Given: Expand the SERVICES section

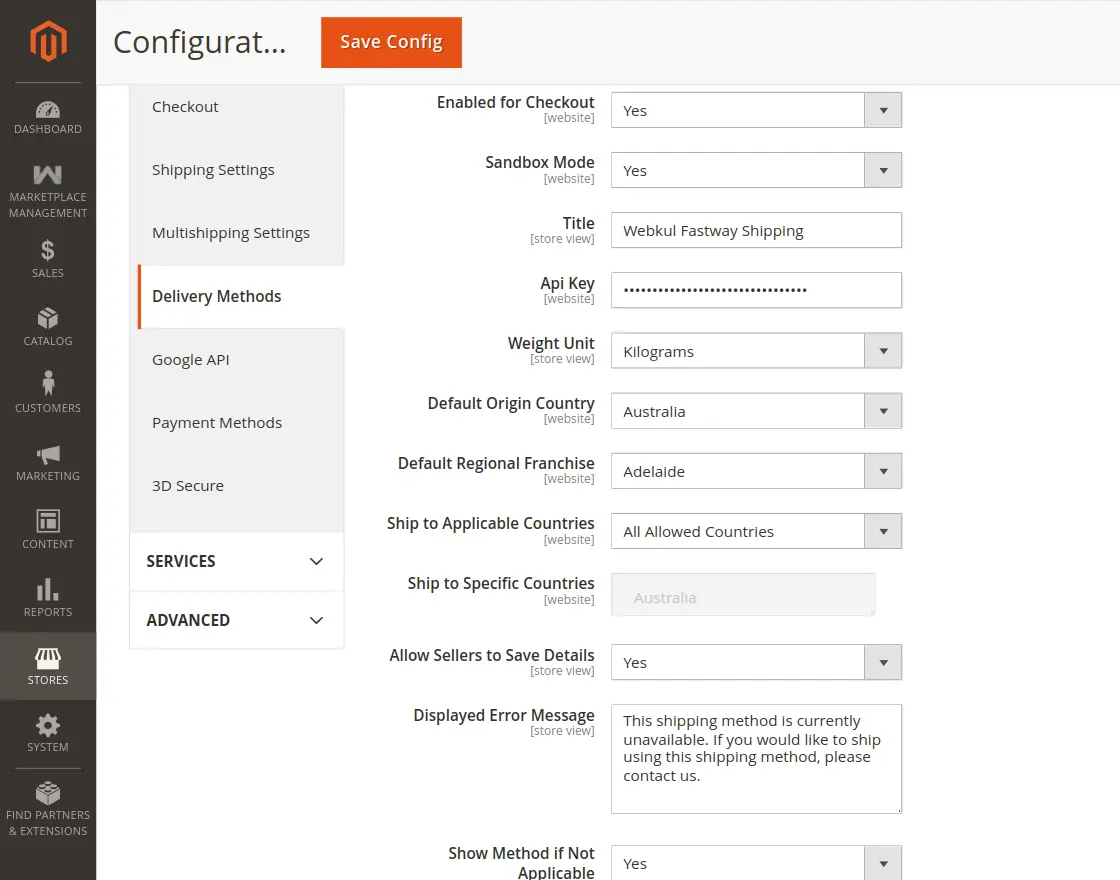Looking at the screenshot, I should (236, 561).
